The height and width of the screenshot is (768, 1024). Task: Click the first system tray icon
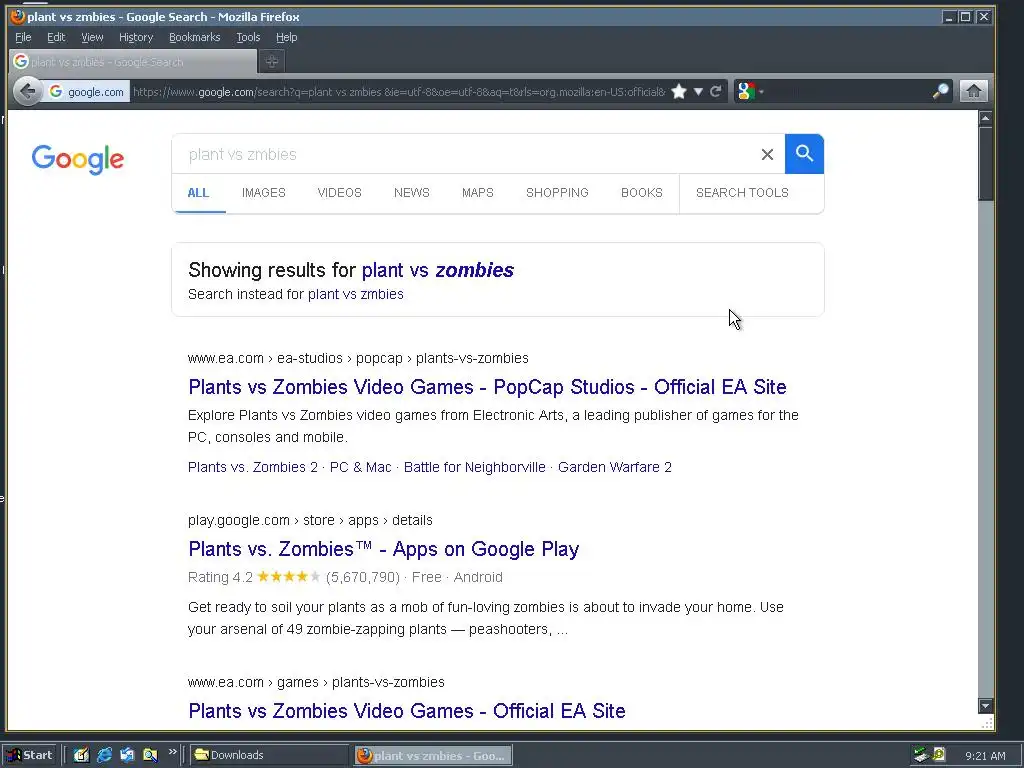921,755
